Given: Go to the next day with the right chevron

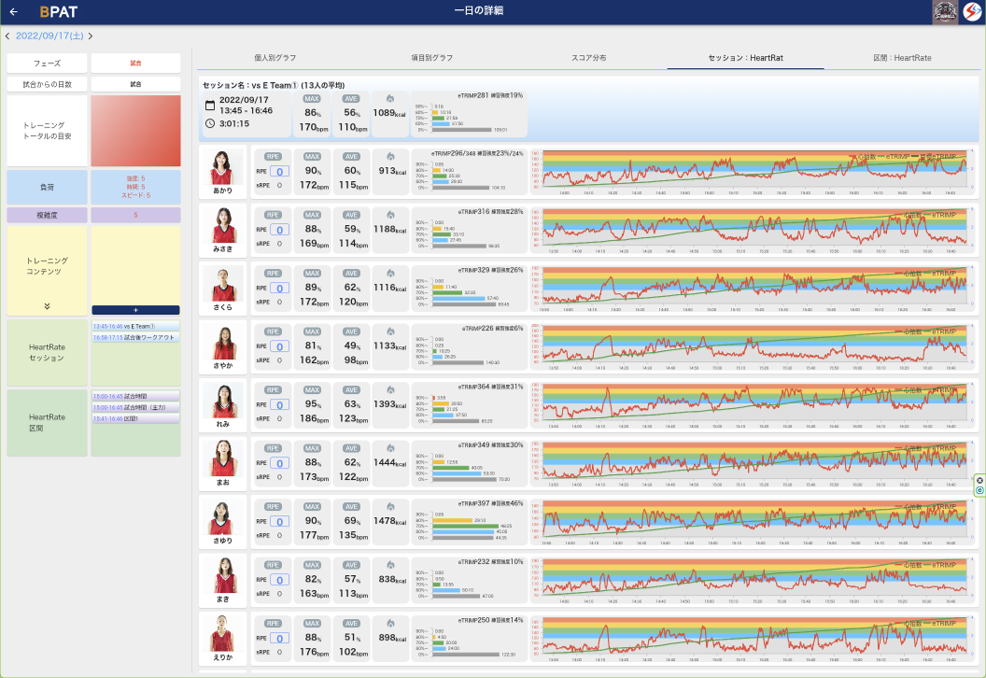Looking at the screenshot, I should (91, 36).
